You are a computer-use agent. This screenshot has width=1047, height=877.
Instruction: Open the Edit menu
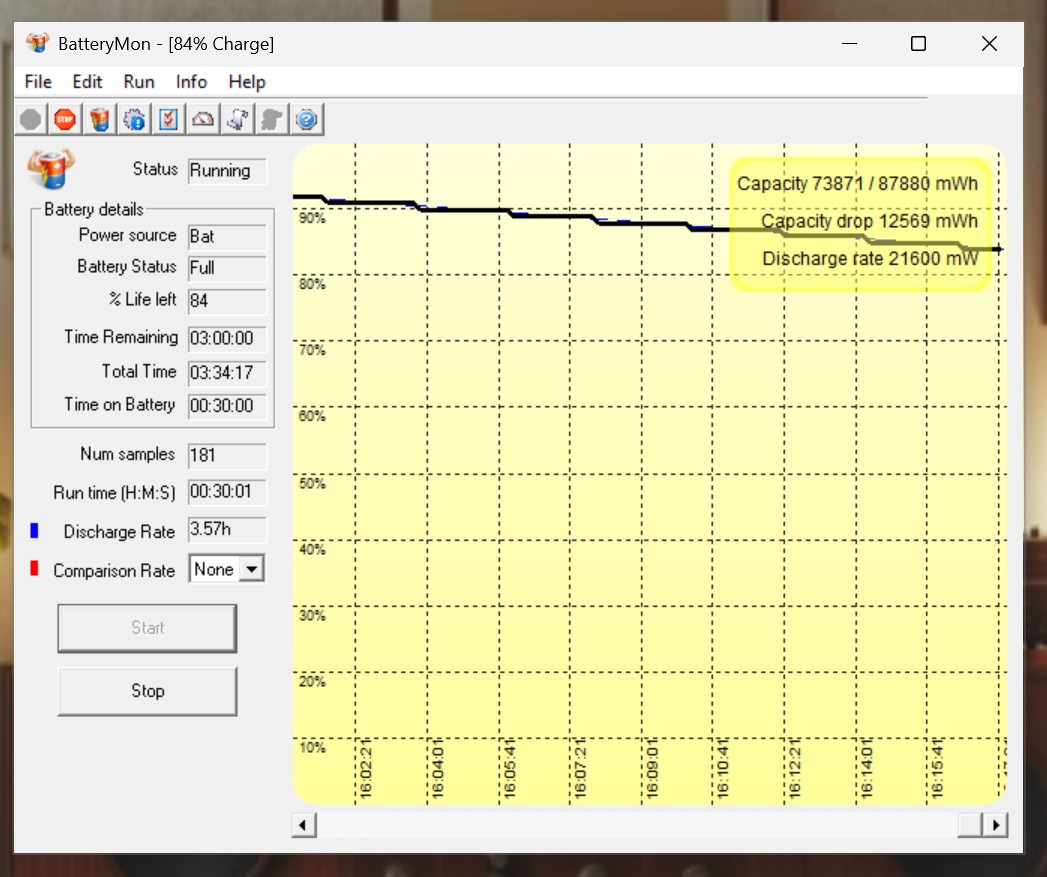coord(87,81)
